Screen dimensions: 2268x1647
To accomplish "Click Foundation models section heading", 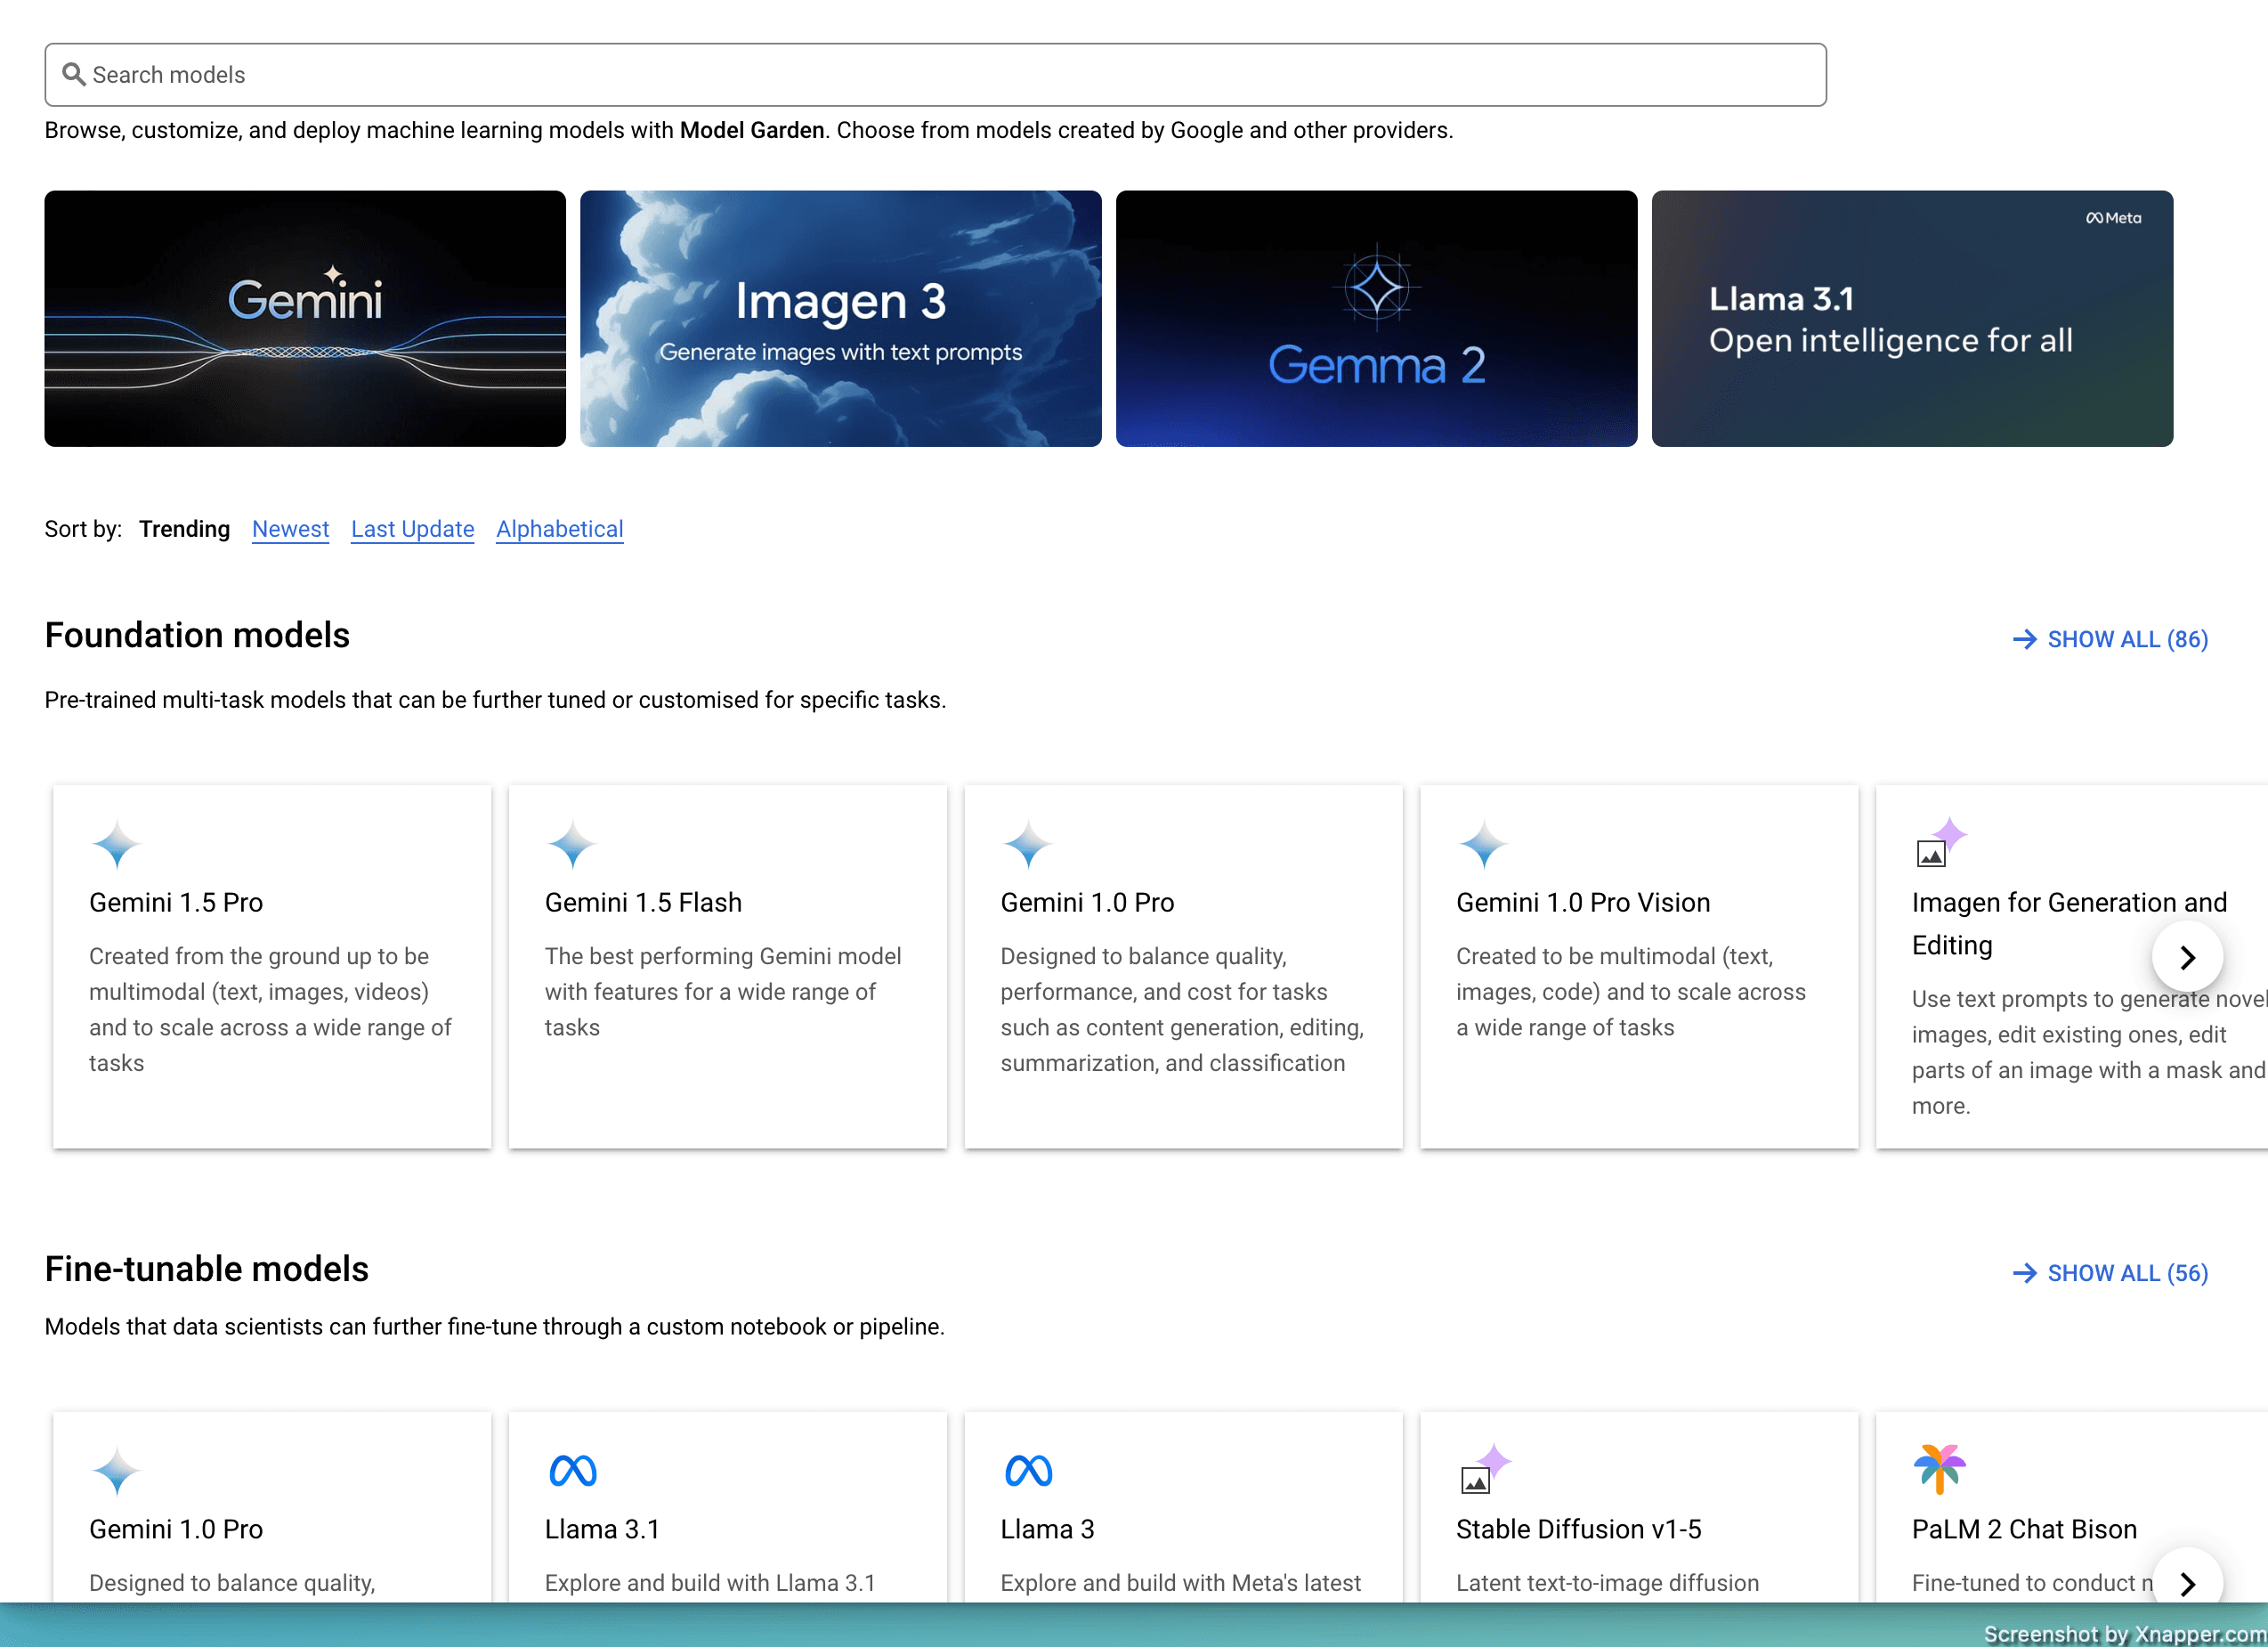I will click(198, 636).
